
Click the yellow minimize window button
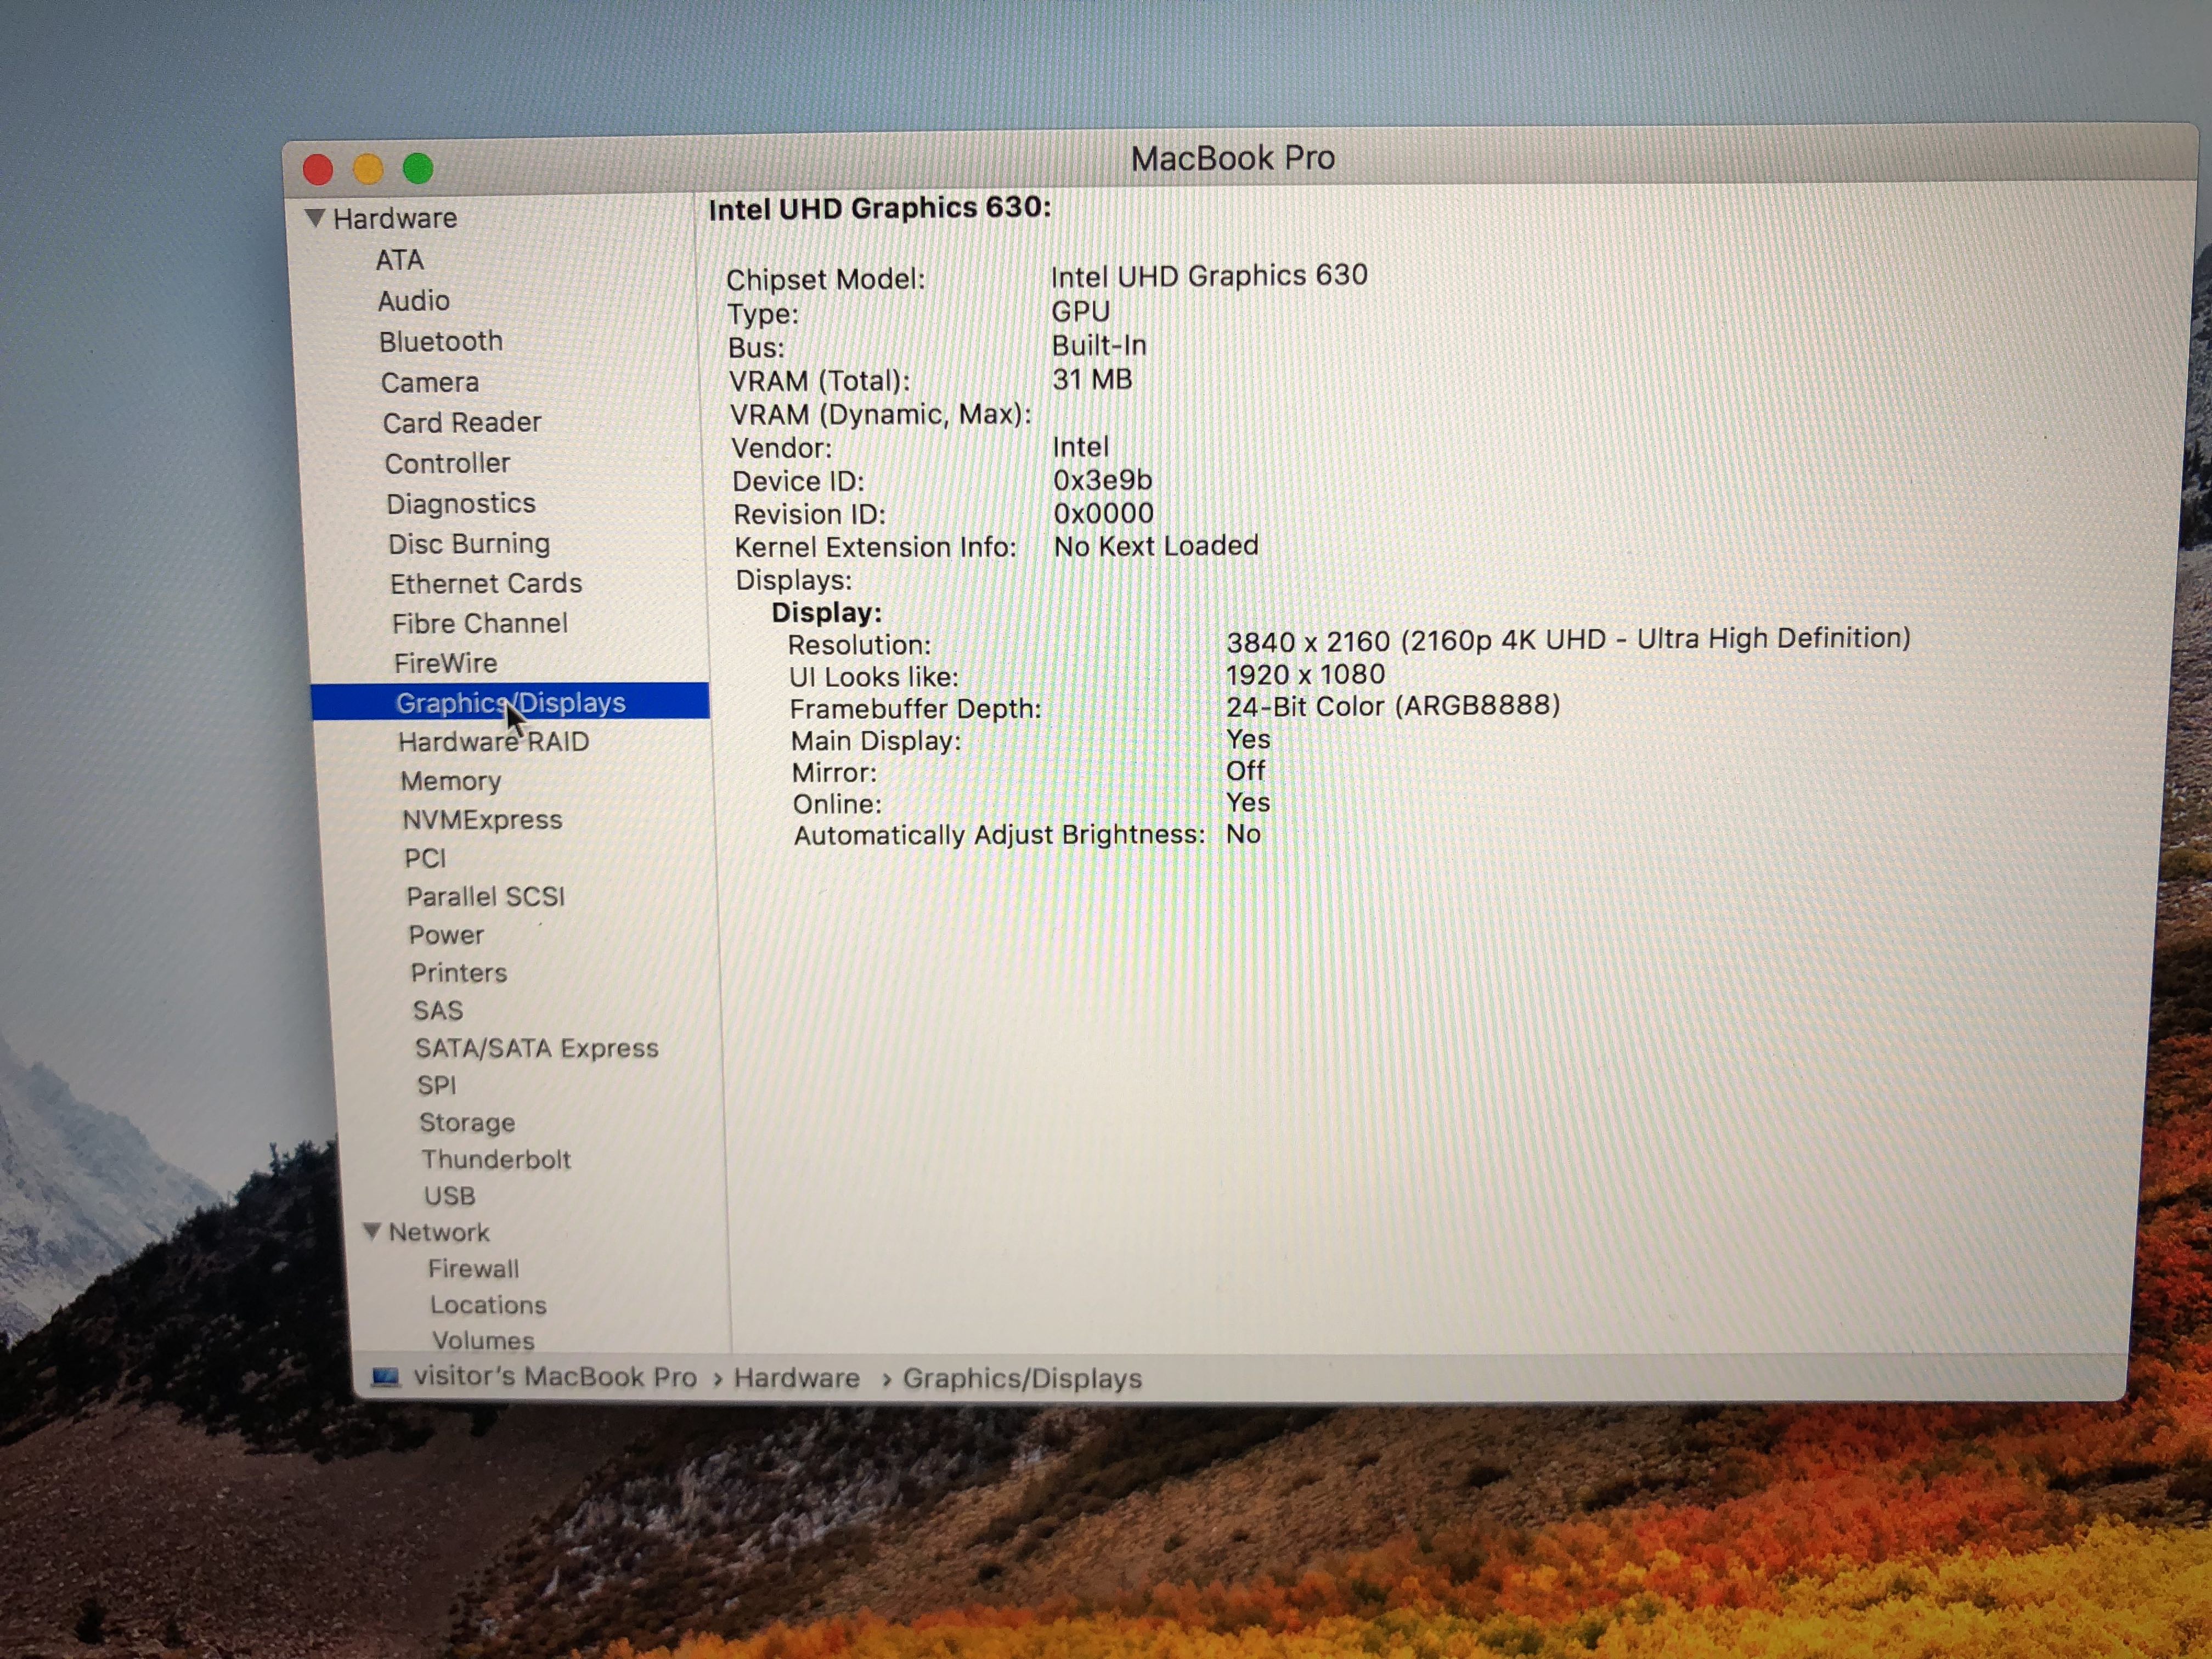point(368,169)
